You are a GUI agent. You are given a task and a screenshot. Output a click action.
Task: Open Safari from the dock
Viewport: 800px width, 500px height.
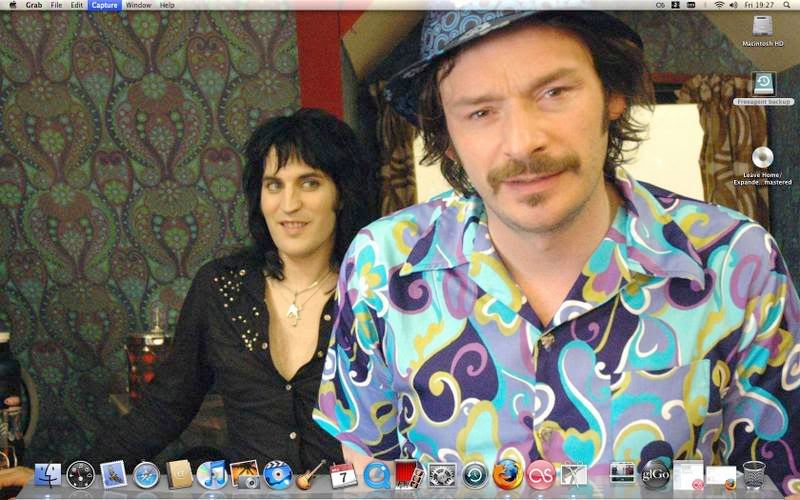click(x=146, y=474)
